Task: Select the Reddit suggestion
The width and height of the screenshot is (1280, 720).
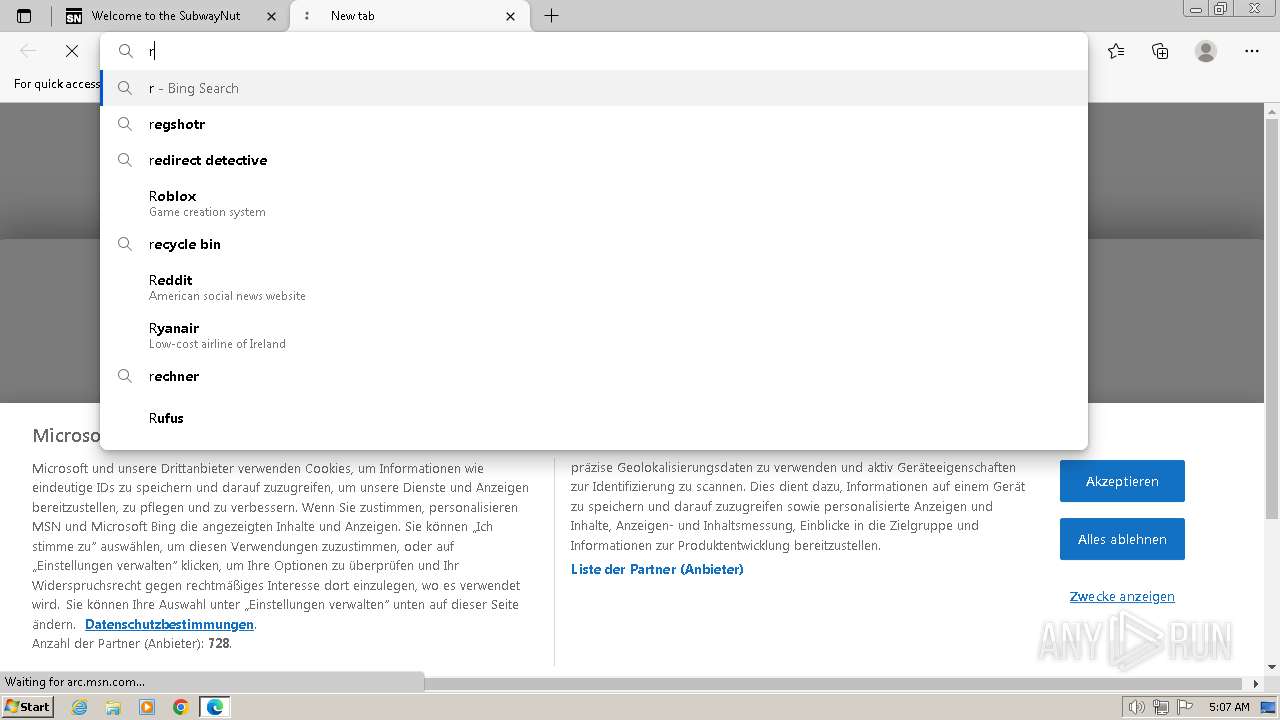Action: [x=594, y=287]
